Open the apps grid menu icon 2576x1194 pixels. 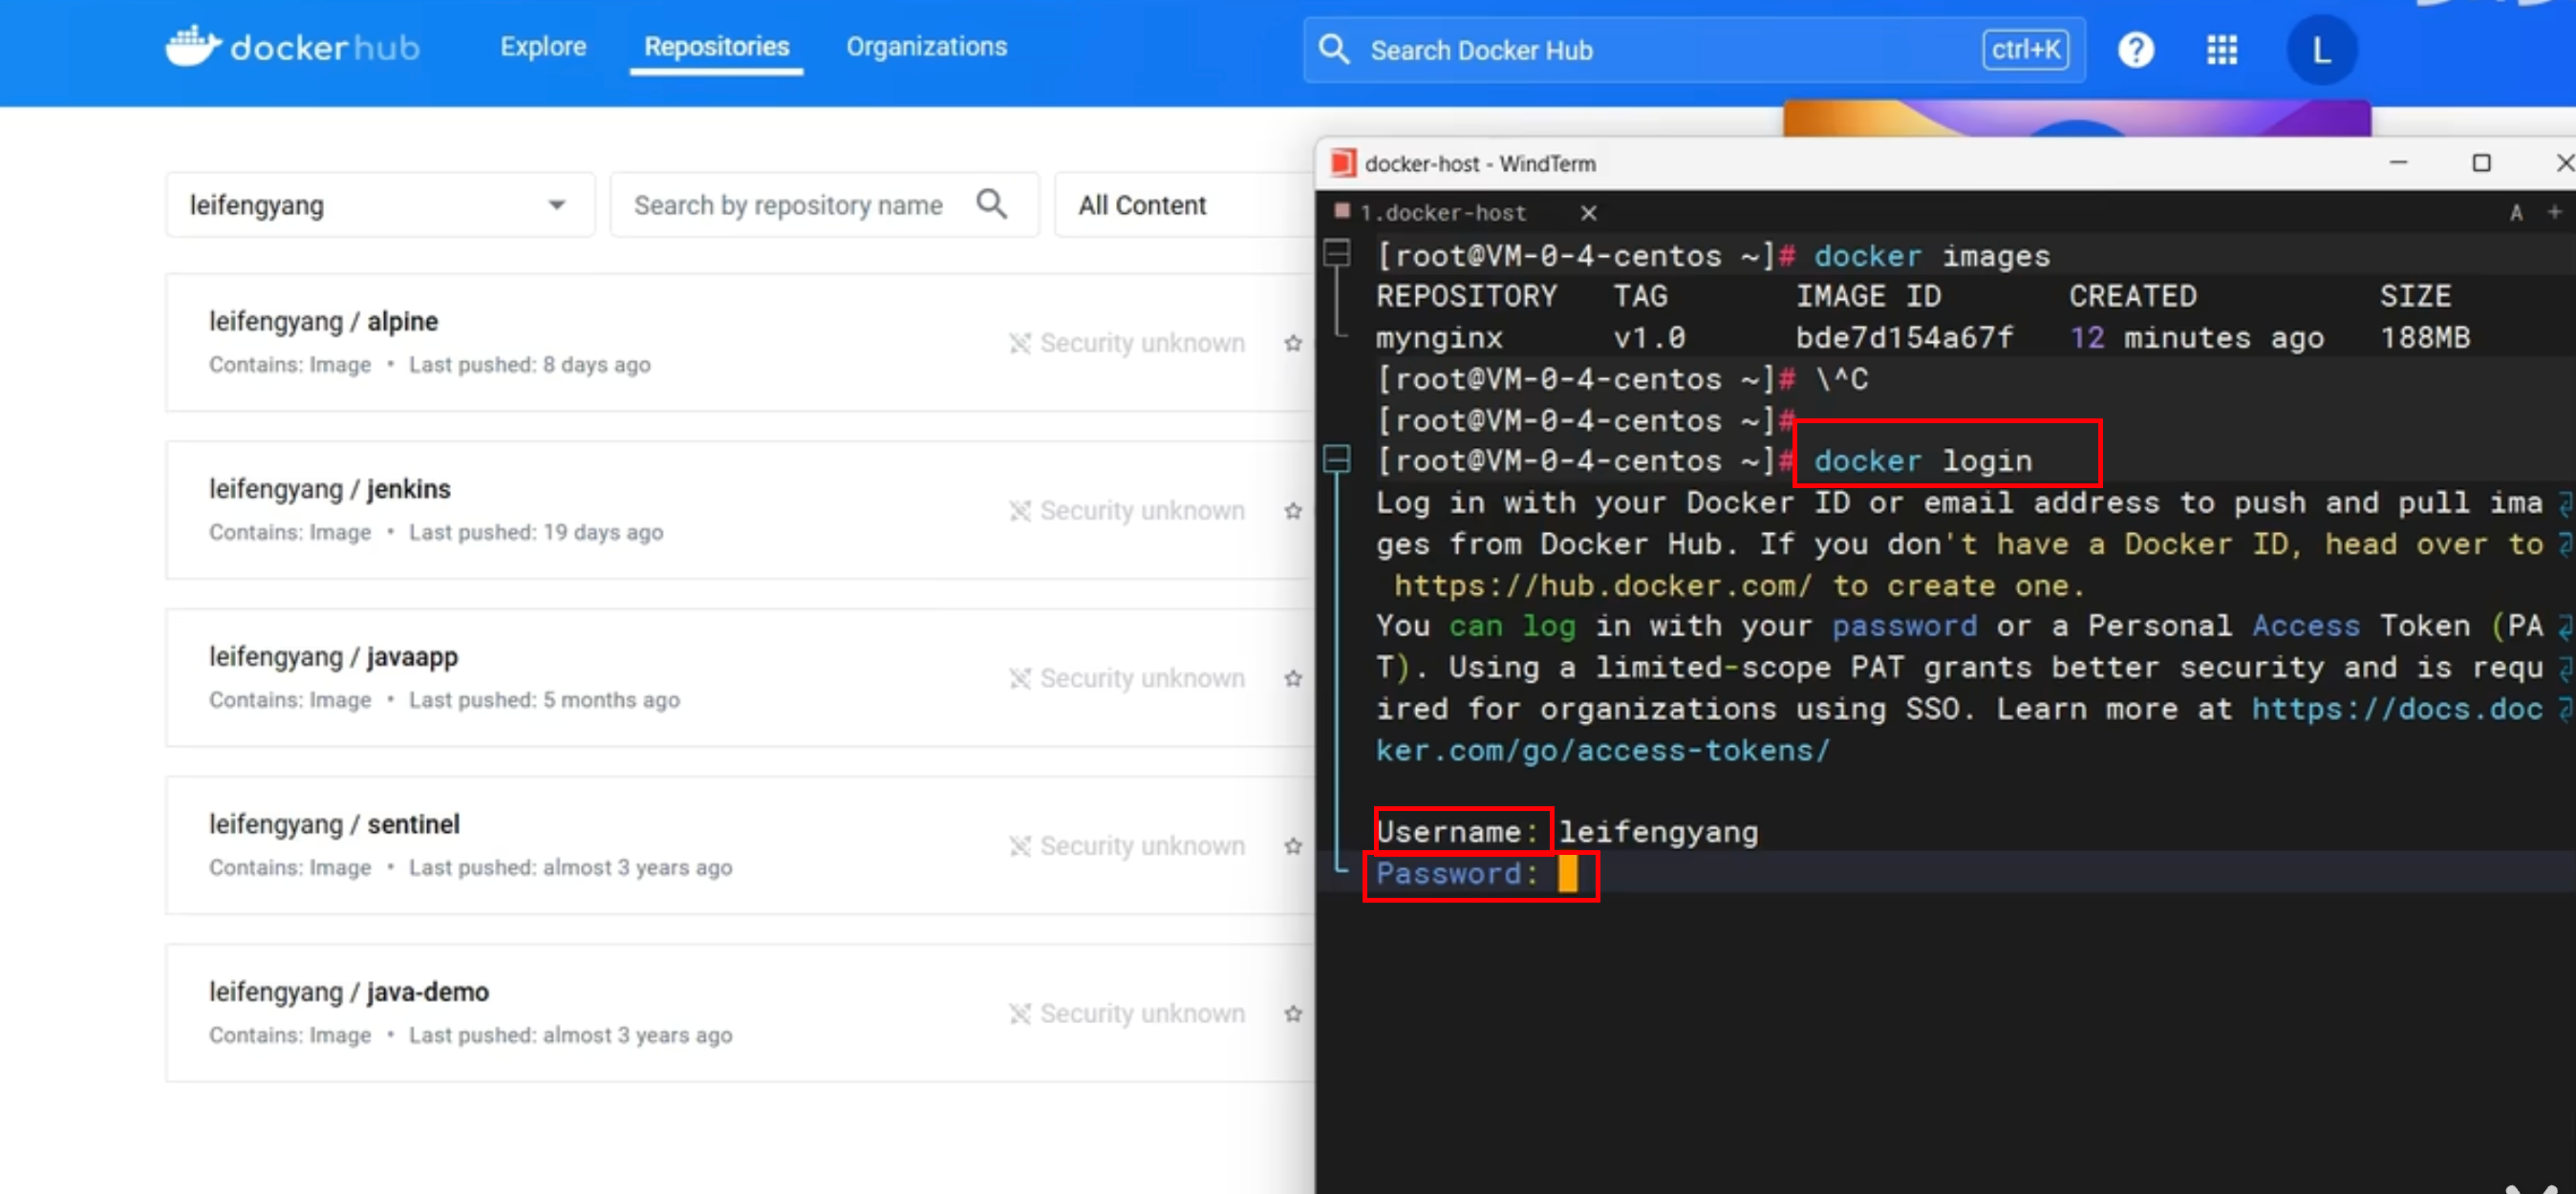click(2222, 49)
